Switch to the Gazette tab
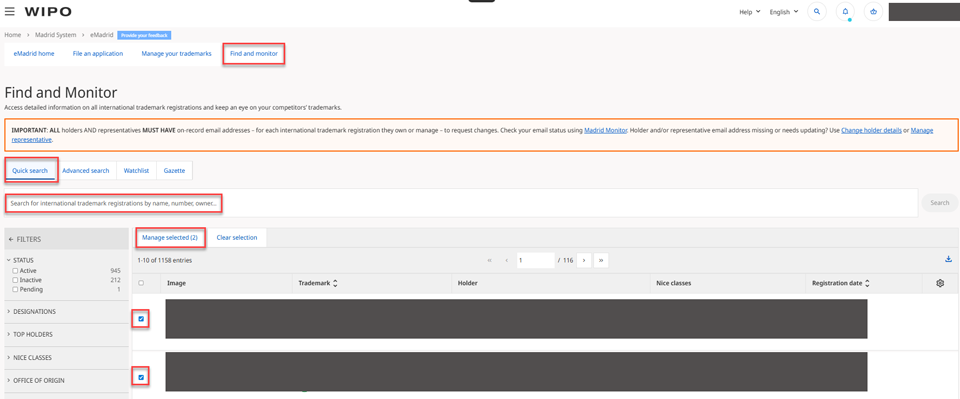 174,171
